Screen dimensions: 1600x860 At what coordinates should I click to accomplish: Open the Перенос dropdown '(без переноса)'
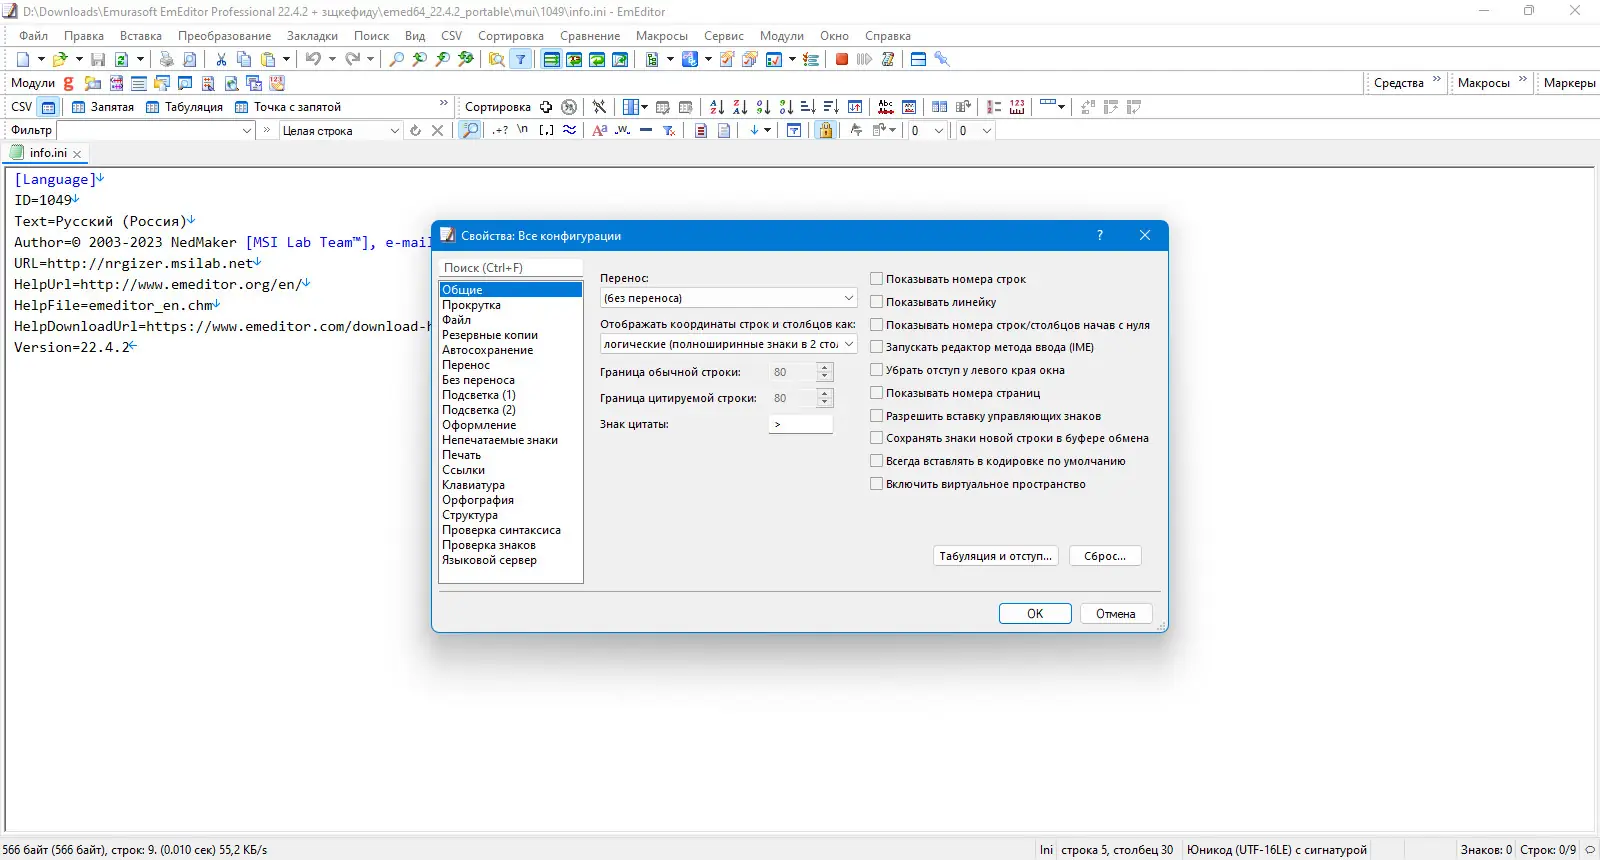coord(728,298)
